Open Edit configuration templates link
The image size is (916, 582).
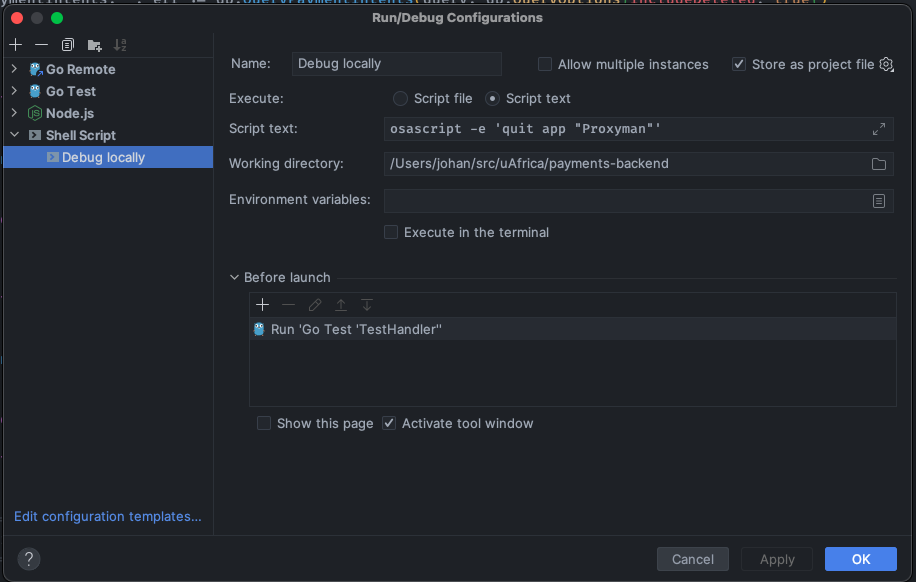tap(107, 517)
